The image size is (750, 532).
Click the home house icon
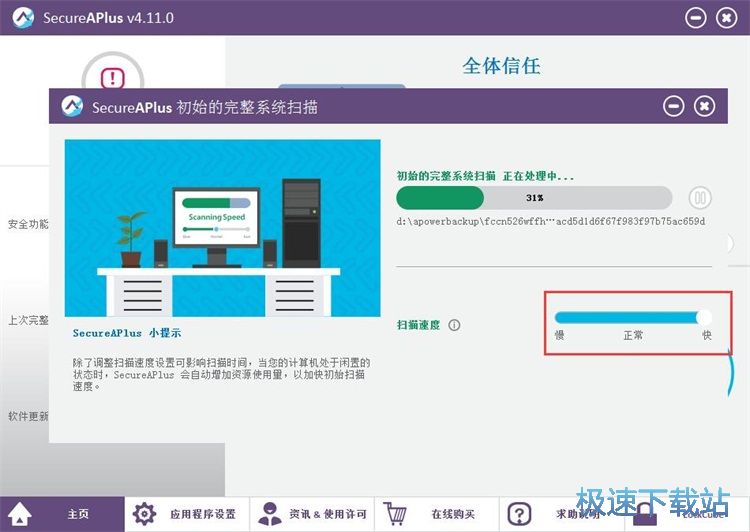(19, 514)
